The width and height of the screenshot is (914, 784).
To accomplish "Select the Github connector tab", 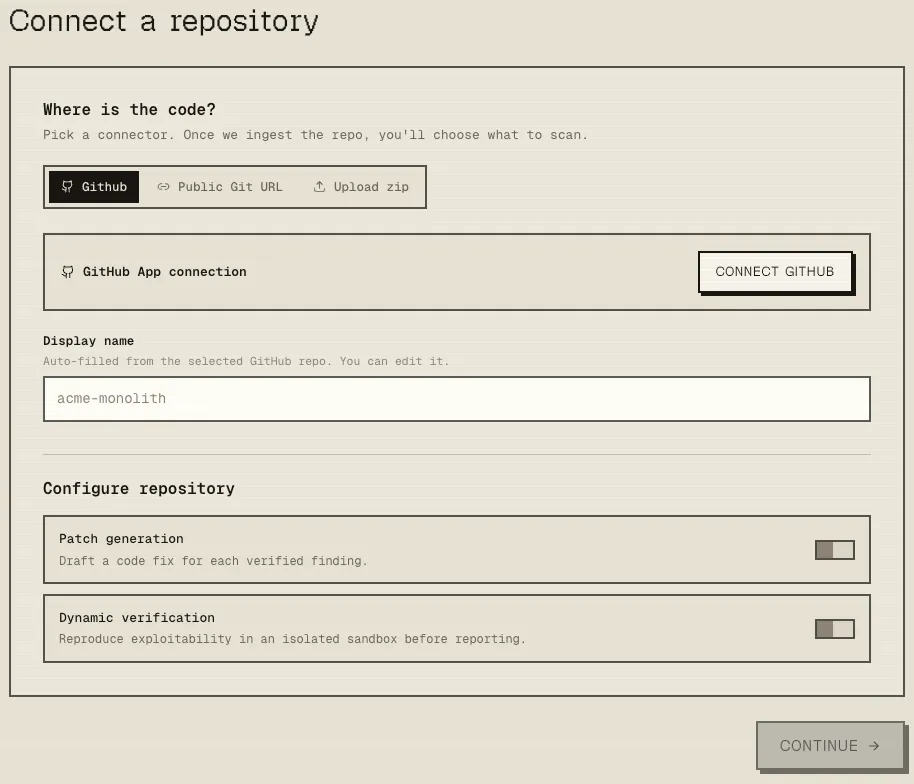I will coord(94,187).
